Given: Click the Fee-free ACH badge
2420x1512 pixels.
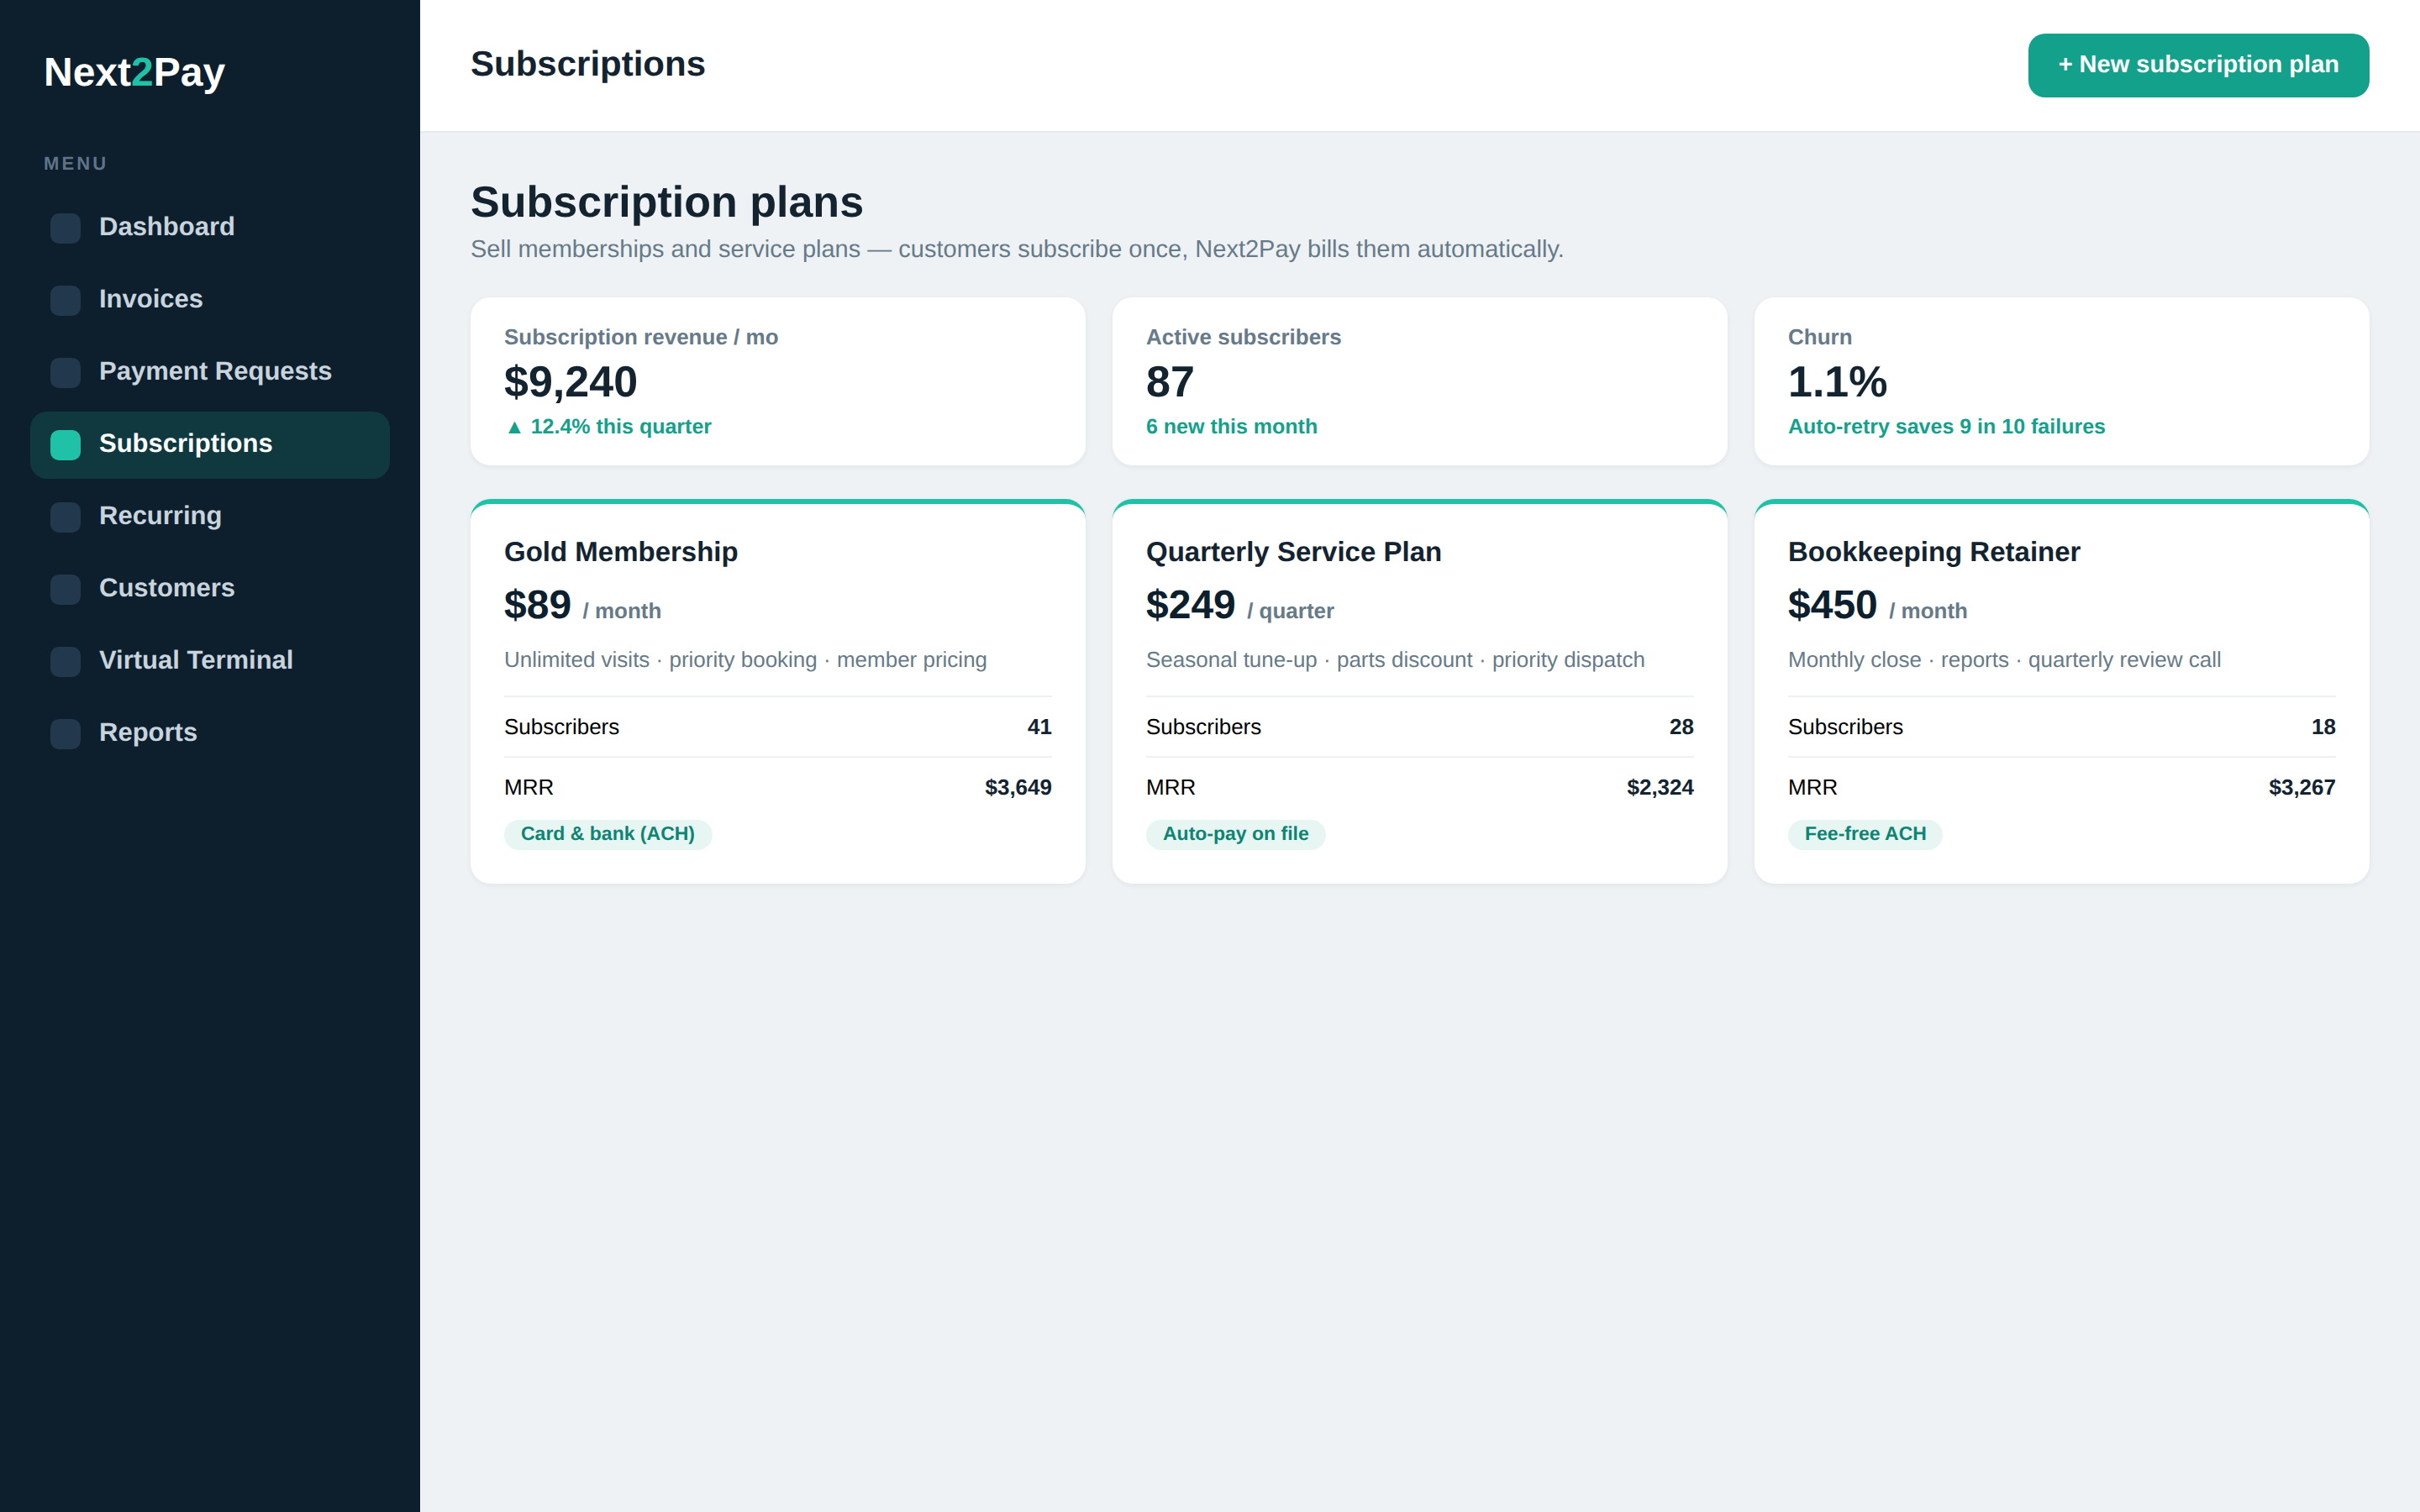Looking at the screenshot, I should pos(1865,834).
